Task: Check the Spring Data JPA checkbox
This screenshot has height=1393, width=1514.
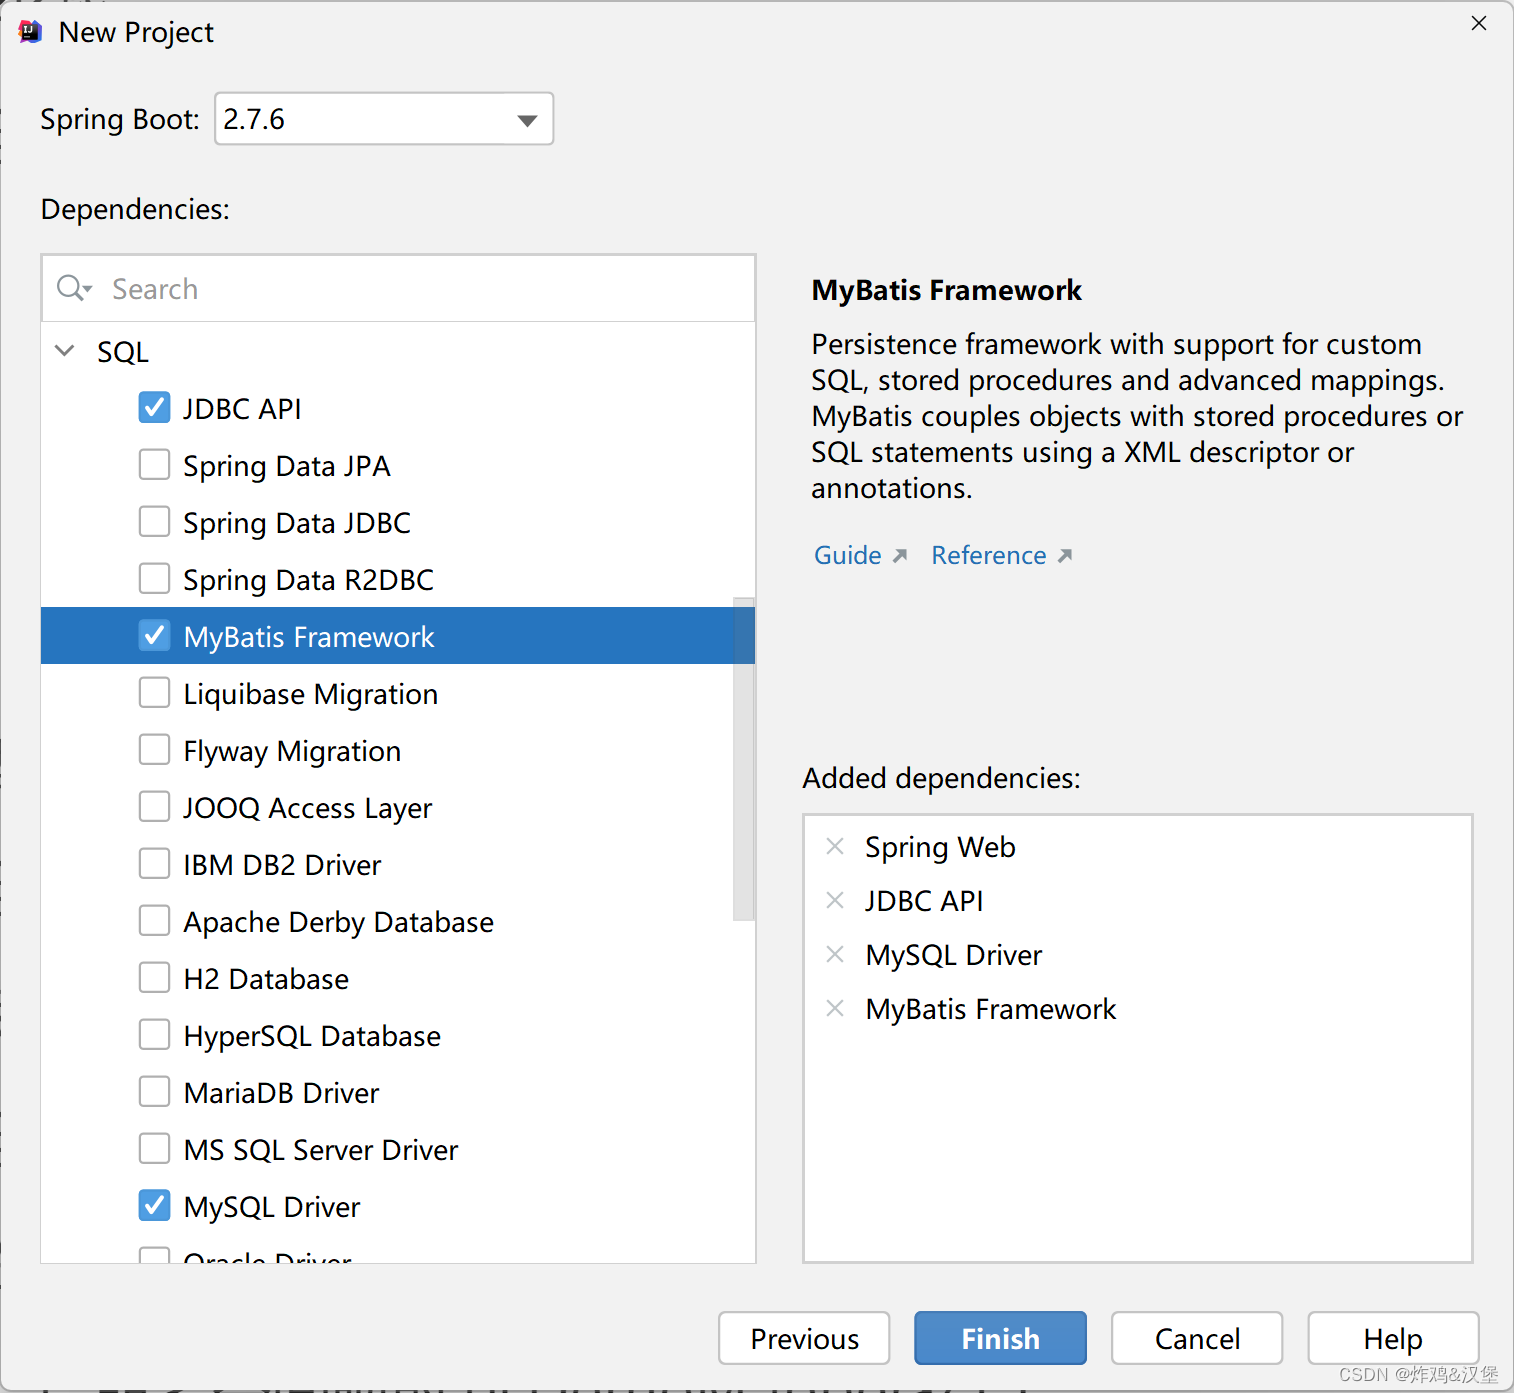Action: (x=154, y=465)
